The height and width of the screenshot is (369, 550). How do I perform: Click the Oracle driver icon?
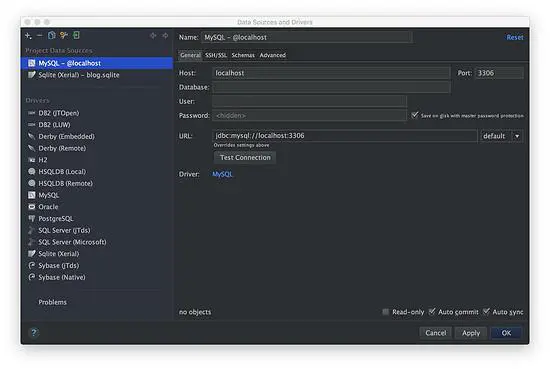(32, 207)
